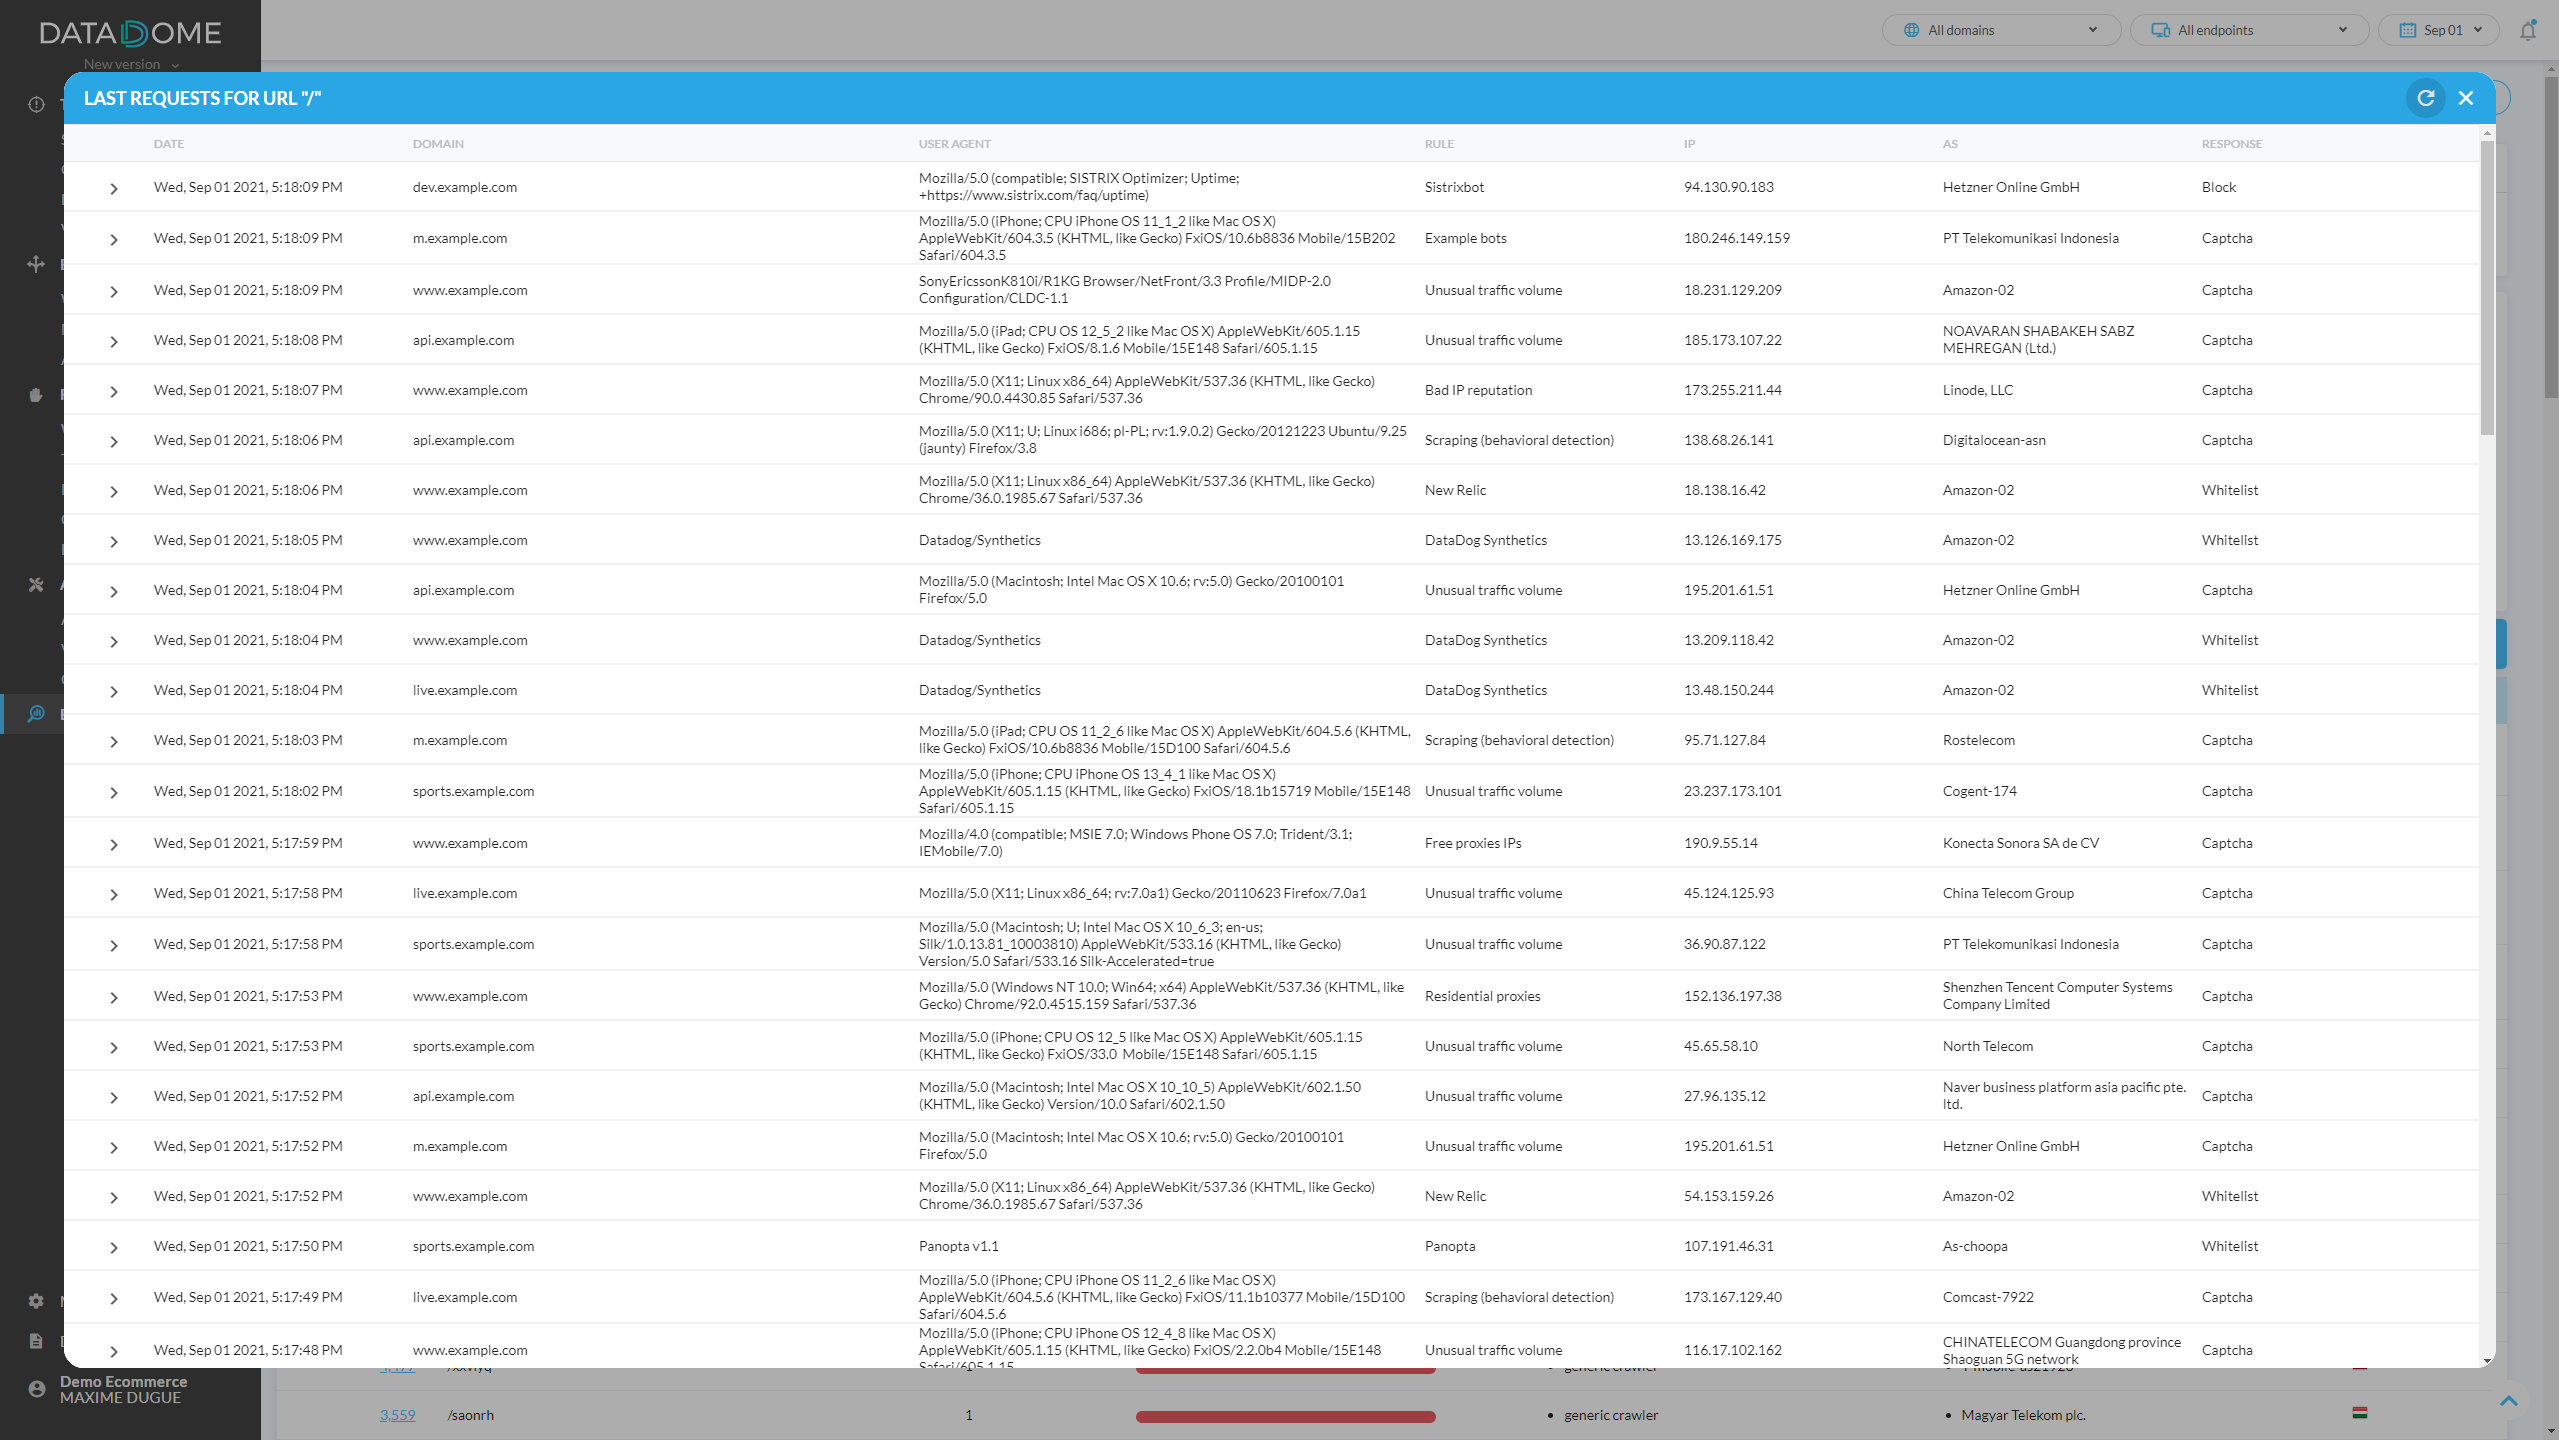Click the notifications bell icon
Viewport: 2559px width, 1440px height.
click(2528, 30)
